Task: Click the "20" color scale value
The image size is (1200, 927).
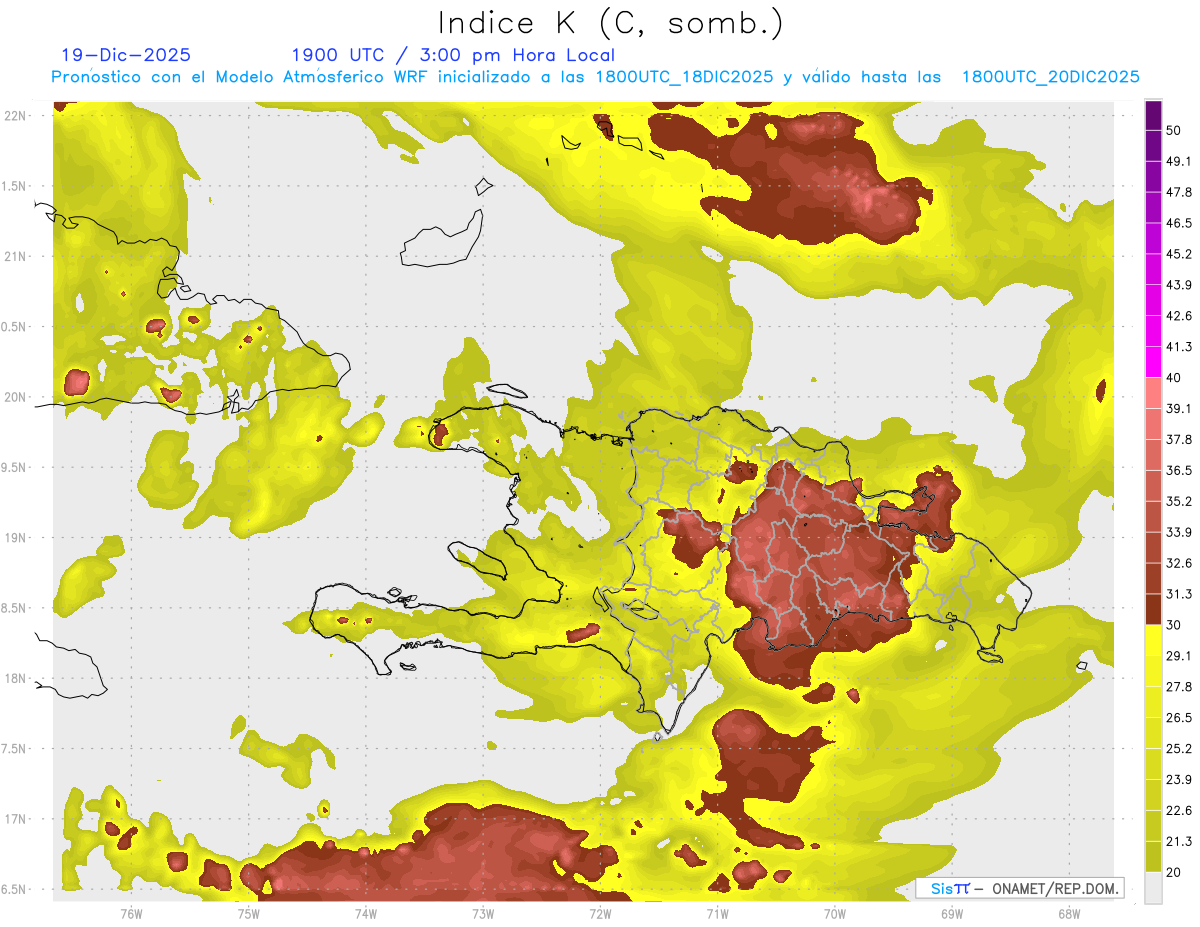Action: tap(1174, 872)
